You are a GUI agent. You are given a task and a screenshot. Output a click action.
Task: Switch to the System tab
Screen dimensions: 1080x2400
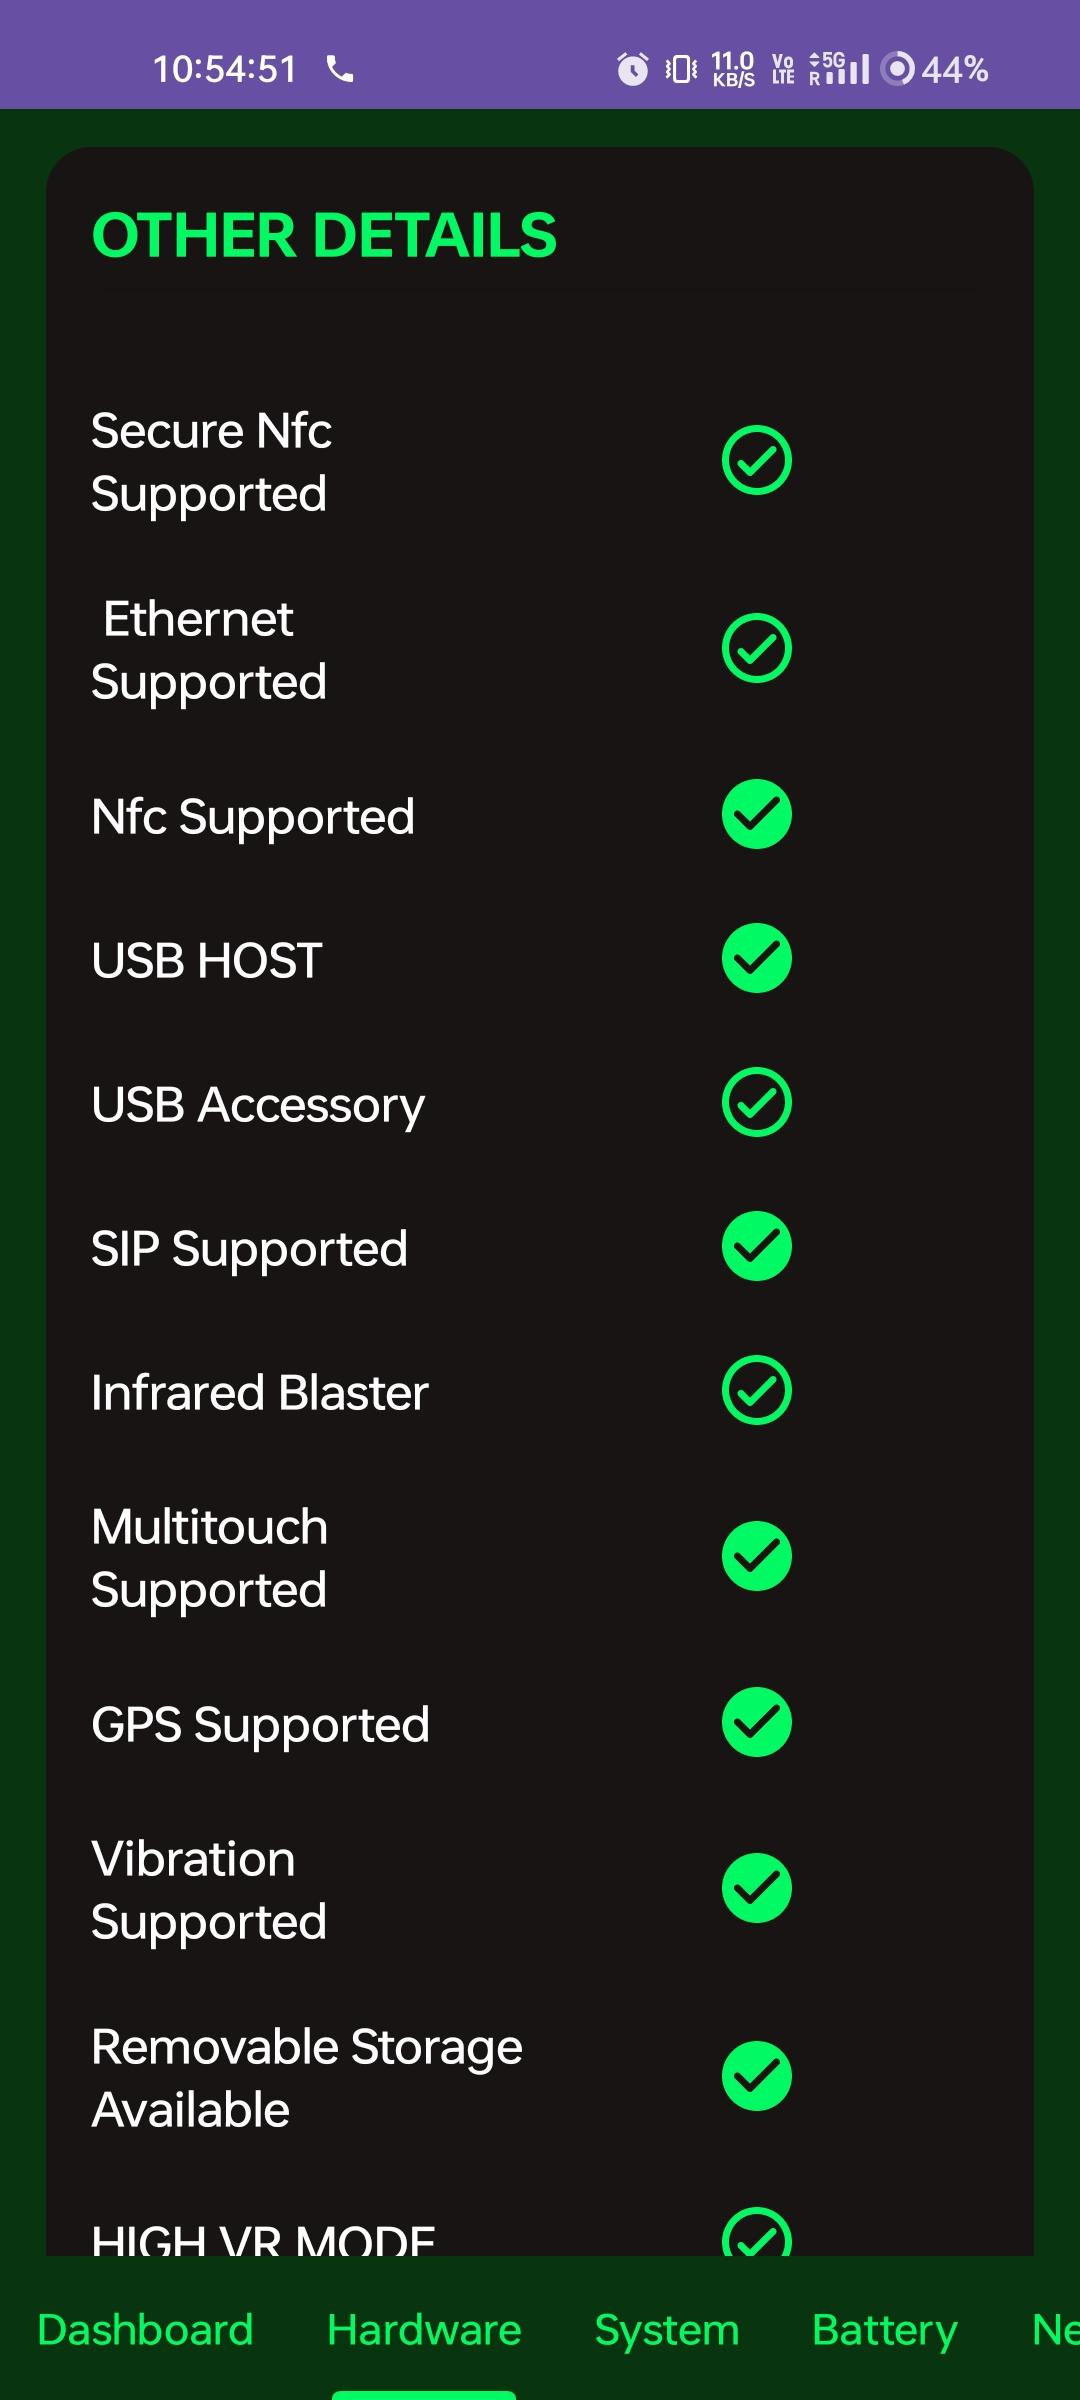667,2330
